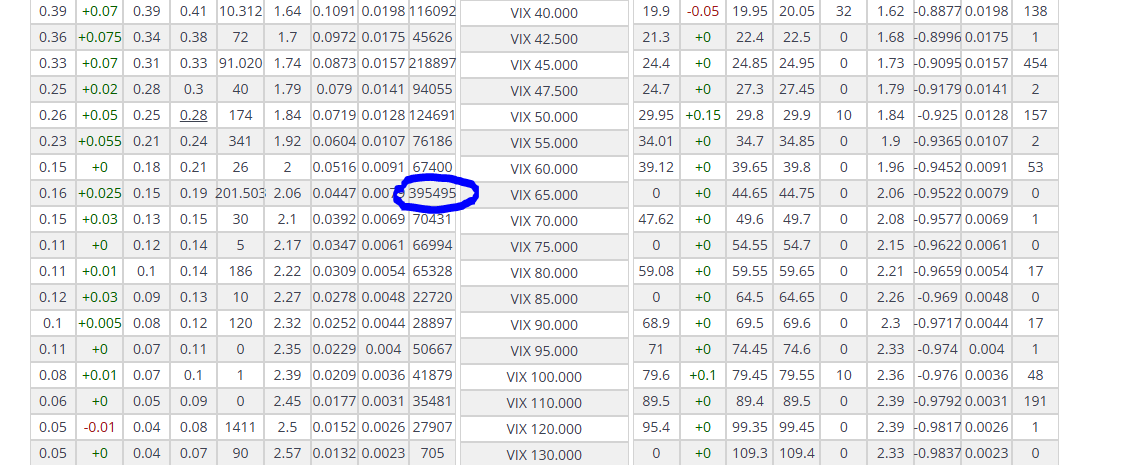Image resolution: width=1131 pixels, height=465 pixels.
Task: Open strike VIX 75.000
Action: [544, 247]
